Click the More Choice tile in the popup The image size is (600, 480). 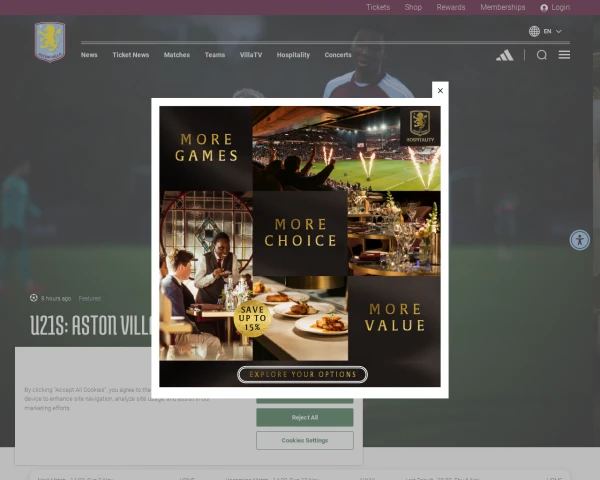(300, 233)
